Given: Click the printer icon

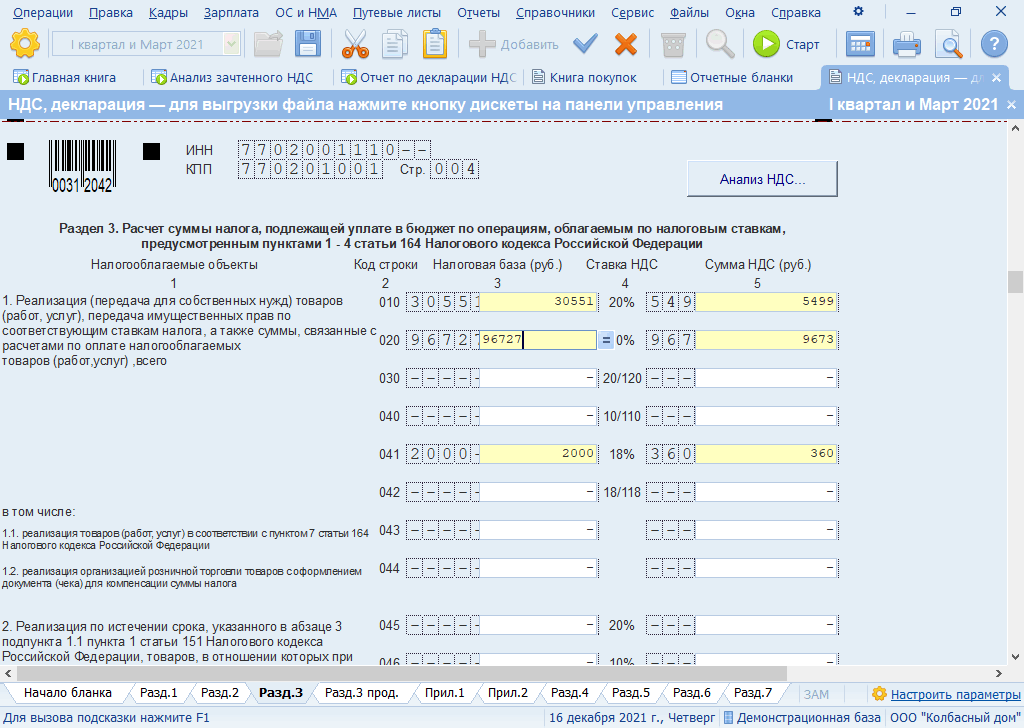Looking at the screenshot, I should coord(906,44).
